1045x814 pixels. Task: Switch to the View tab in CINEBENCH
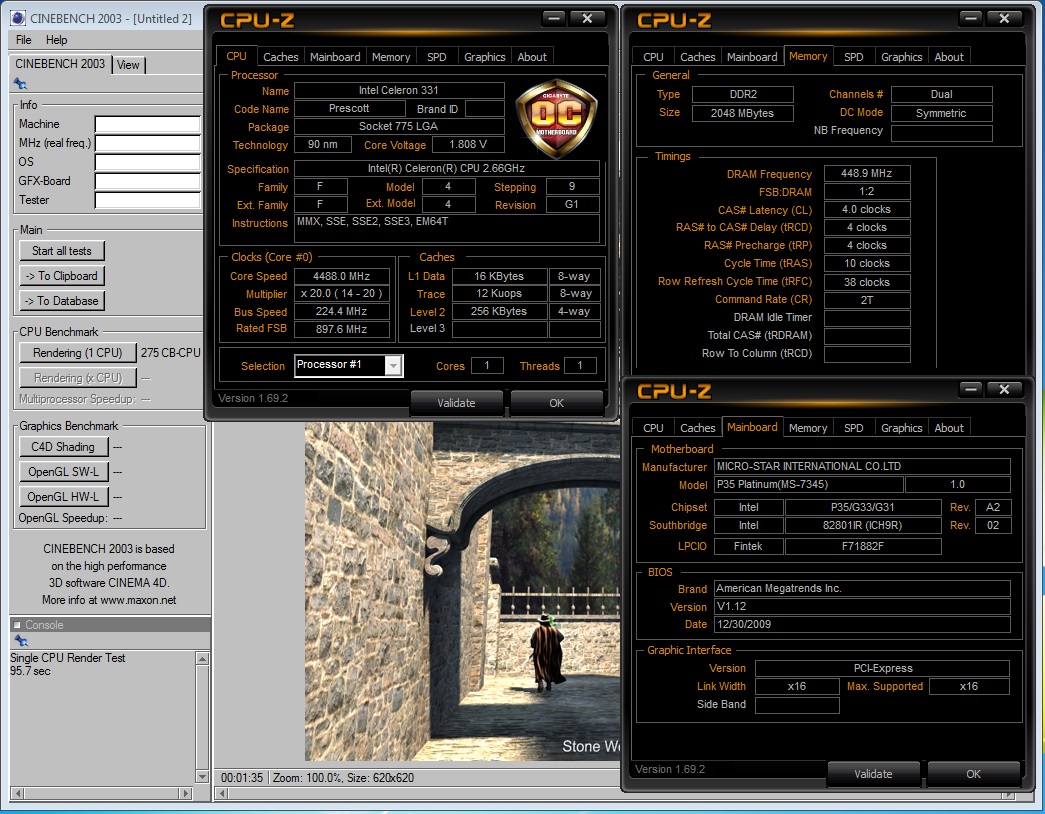128,65
